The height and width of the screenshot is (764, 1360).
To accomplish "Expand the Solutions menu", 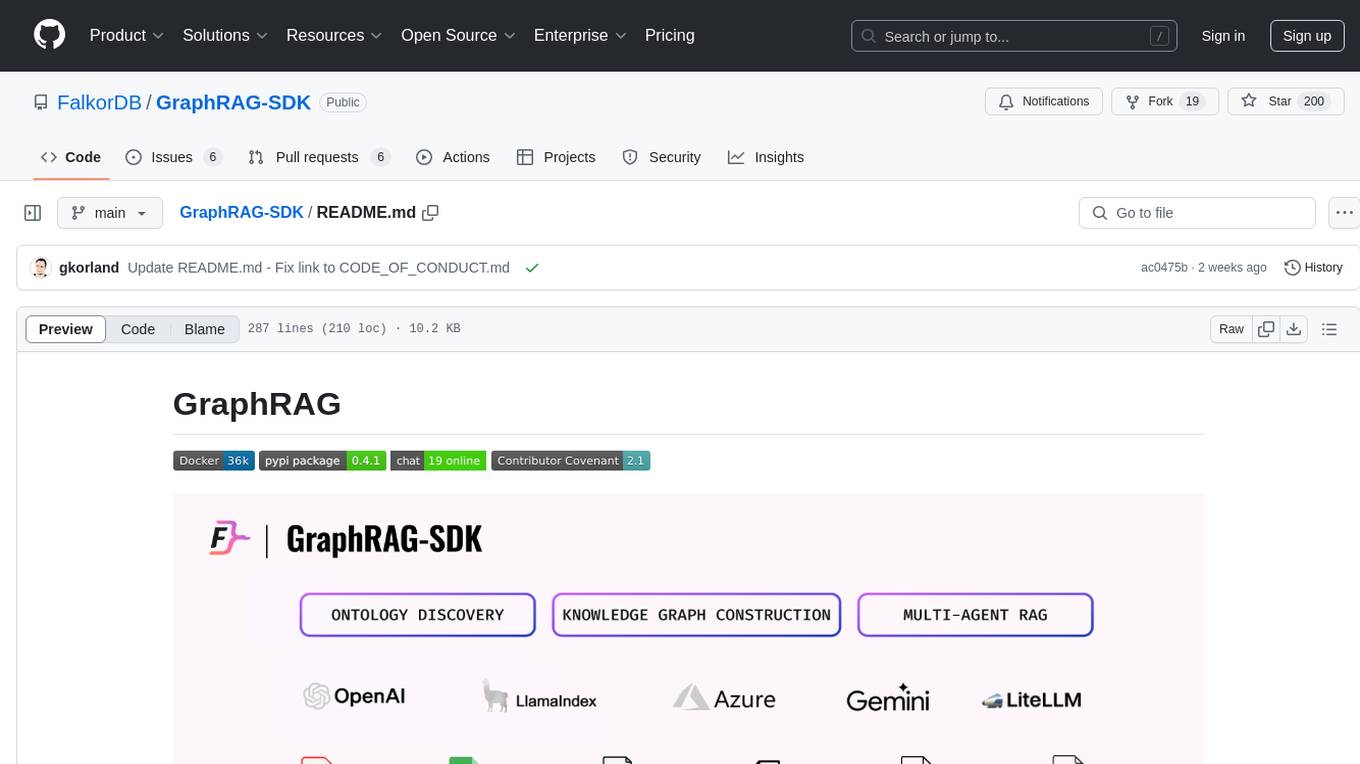I will click(x=225, y=35).
